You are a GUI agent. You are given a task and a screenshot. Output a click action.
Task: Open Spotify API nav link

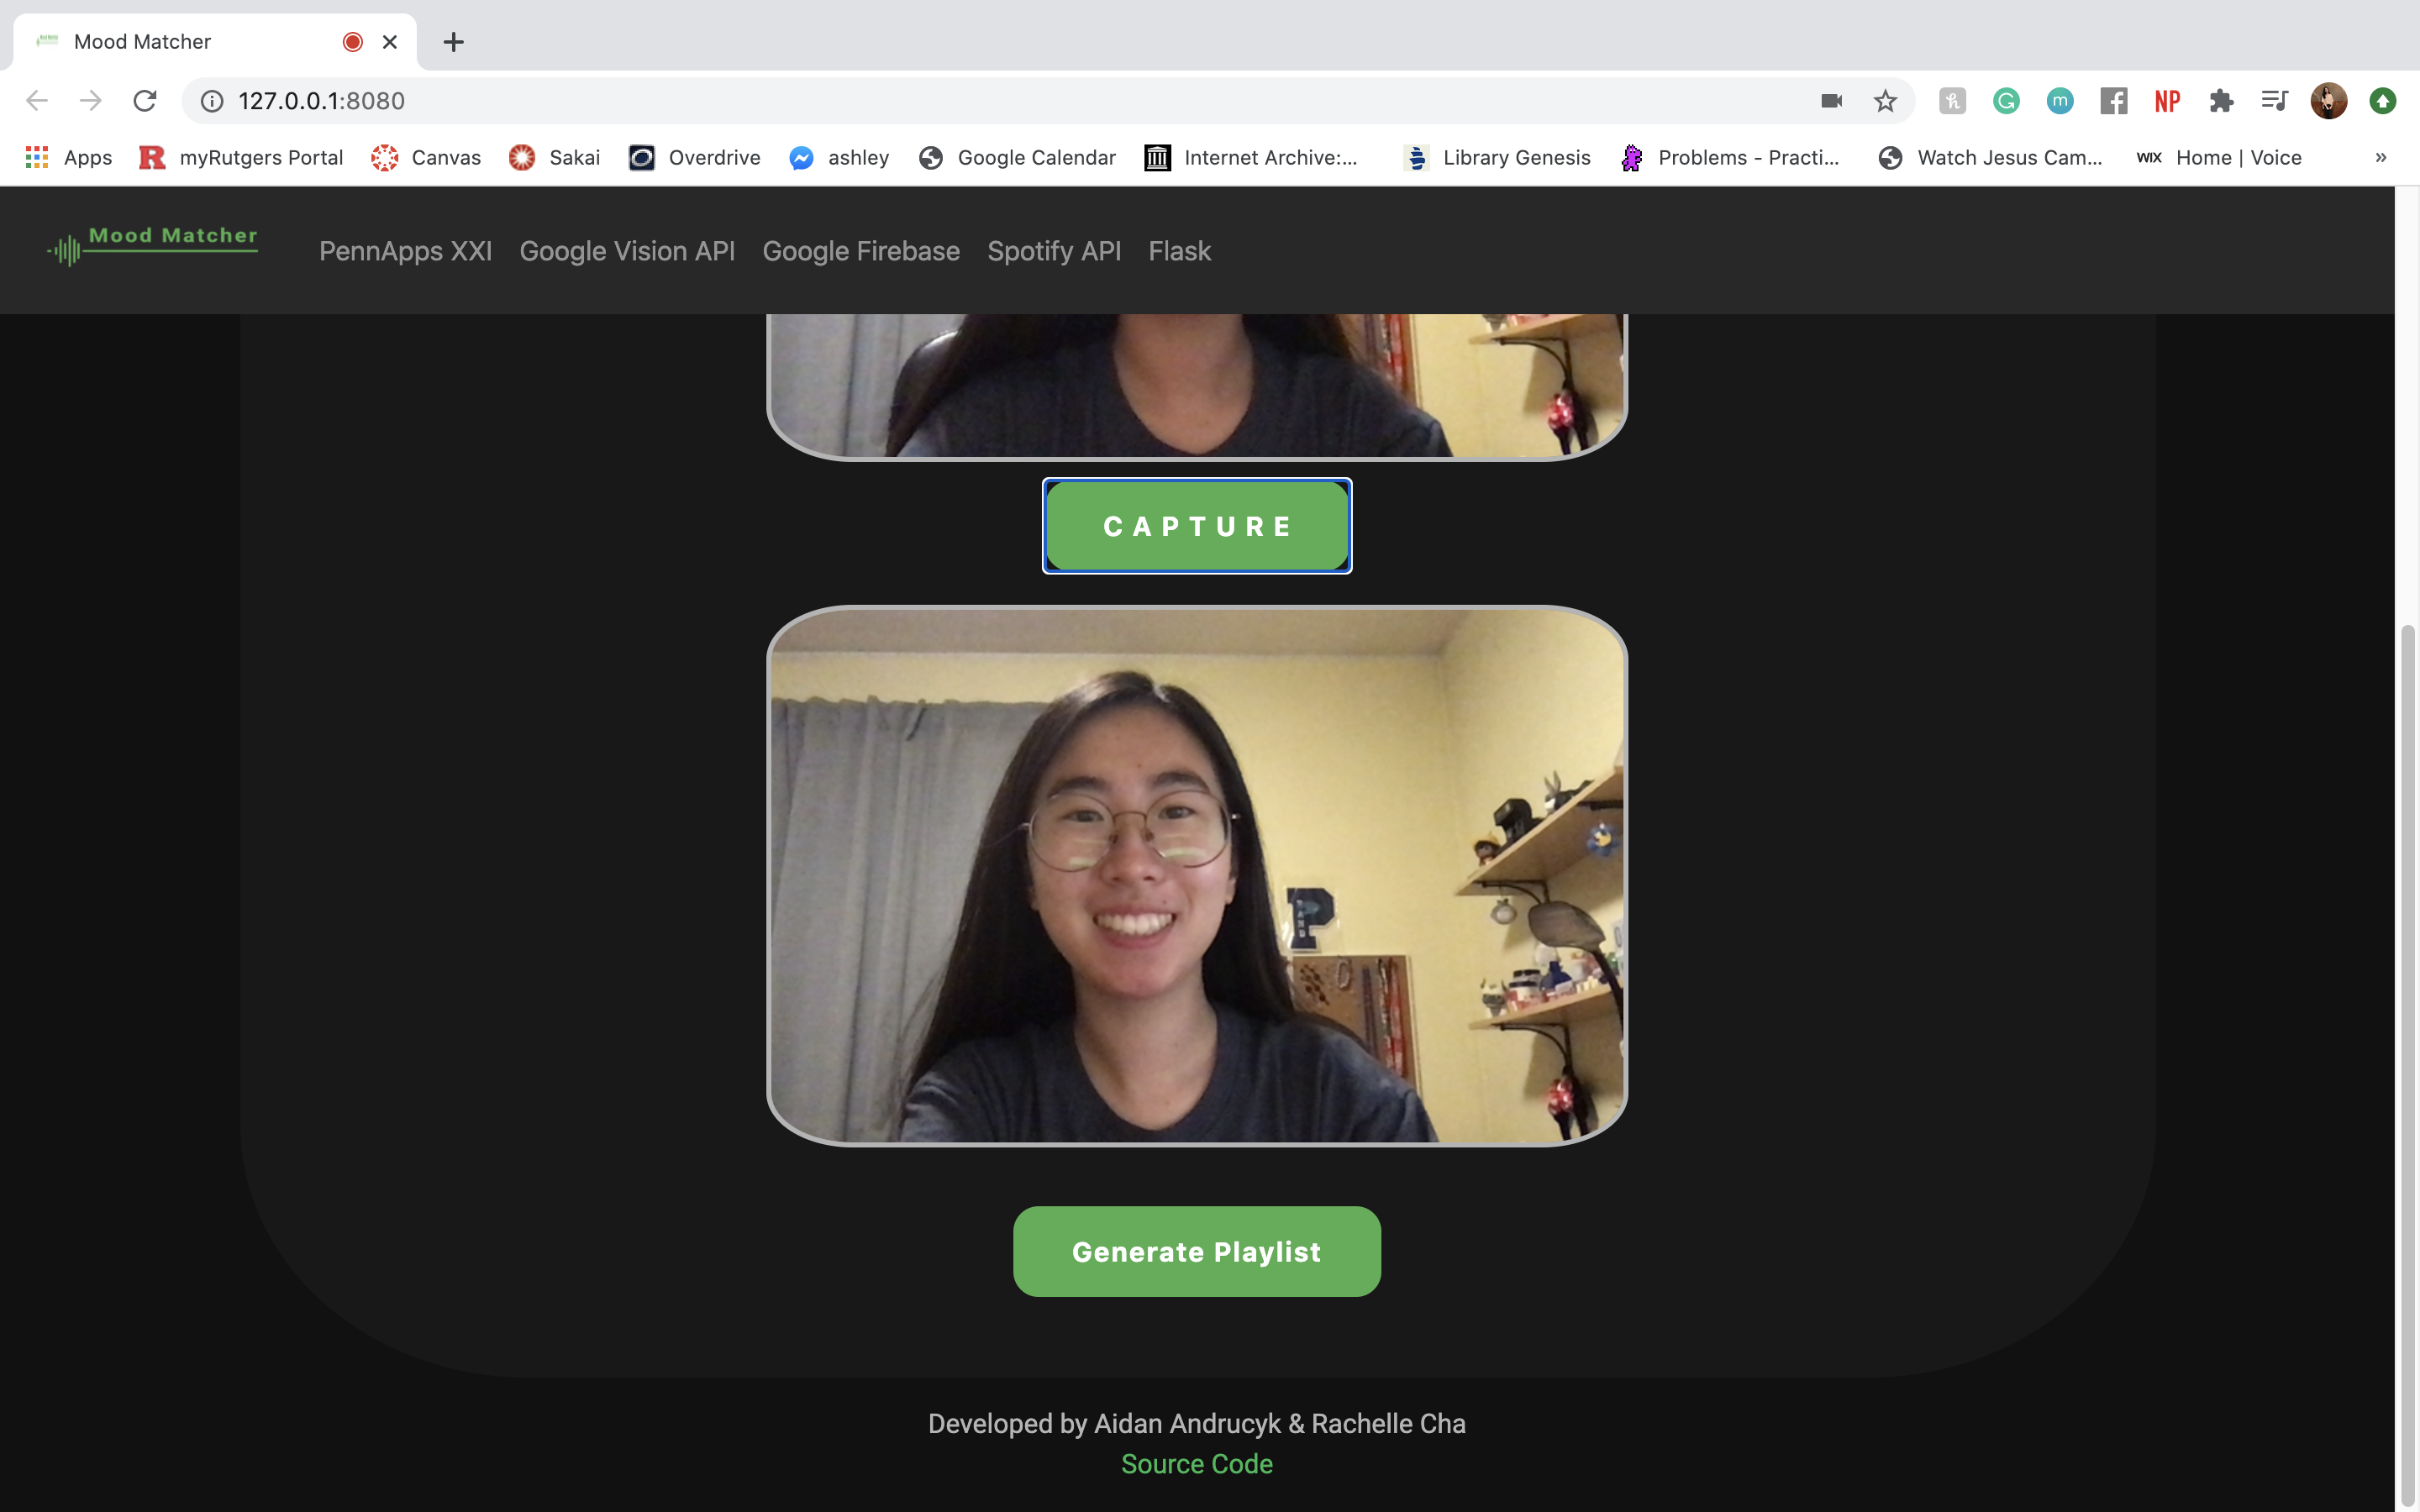pyautogui.click(x=1053, y=251)
